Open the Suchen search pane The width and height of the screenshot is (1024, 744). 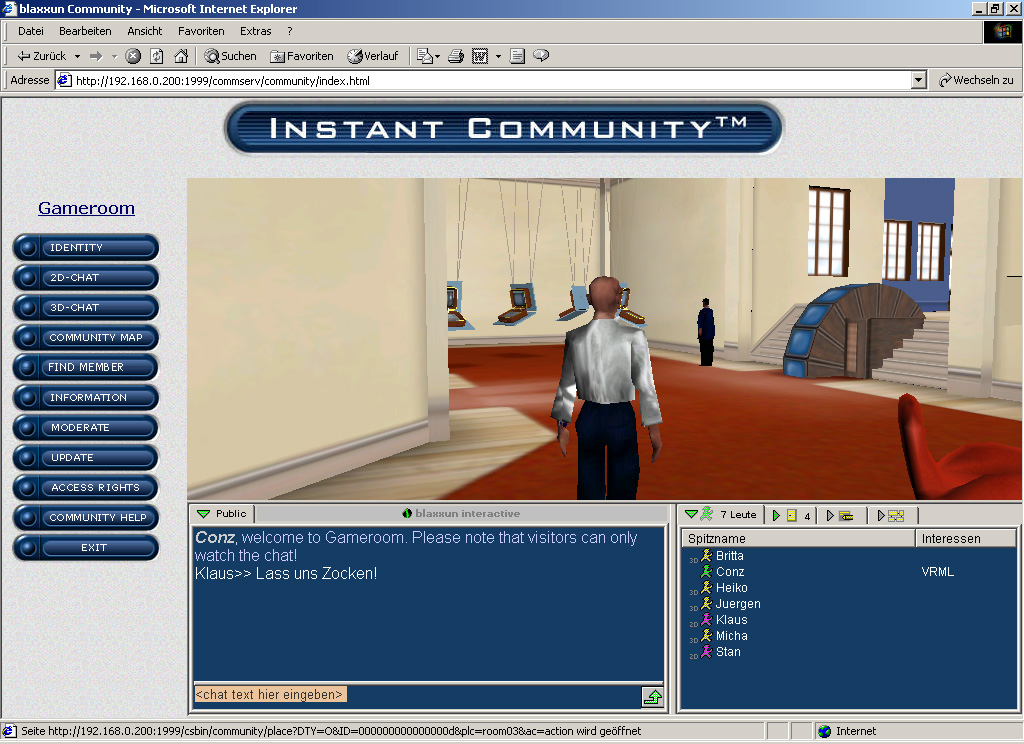[x=231, y=56]
